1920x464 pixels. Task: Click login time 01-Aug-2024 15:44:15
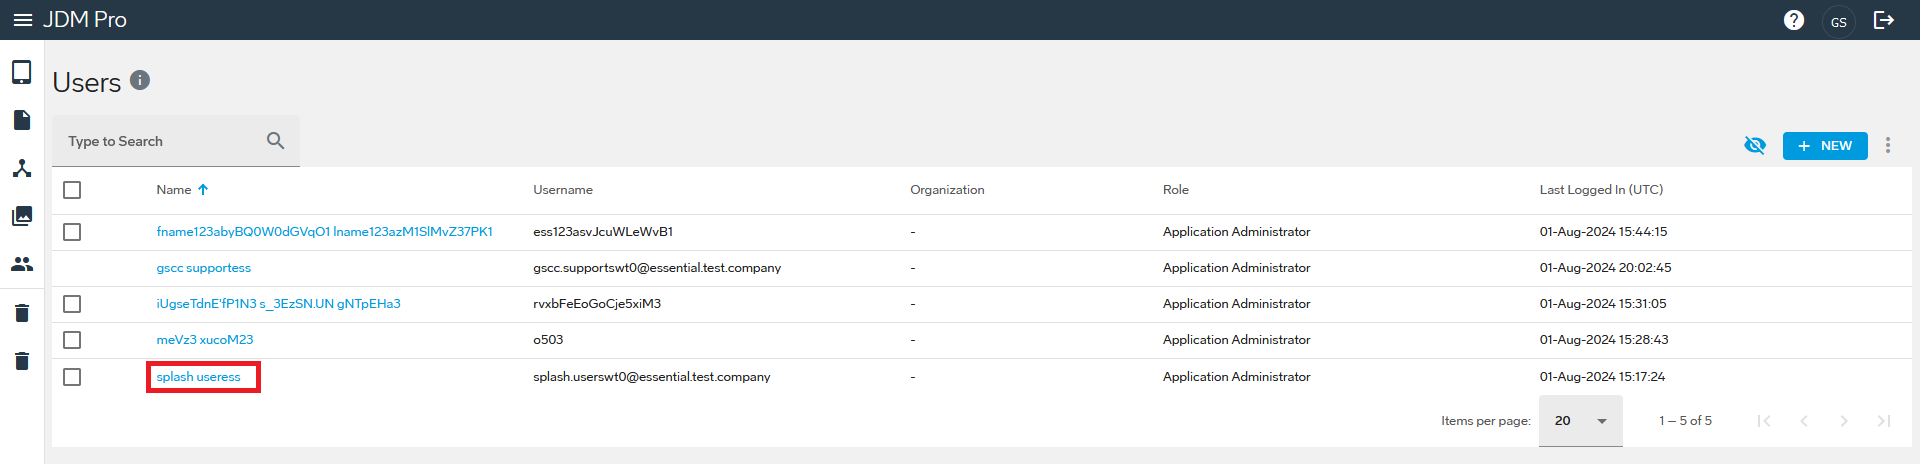[1603, 232]
